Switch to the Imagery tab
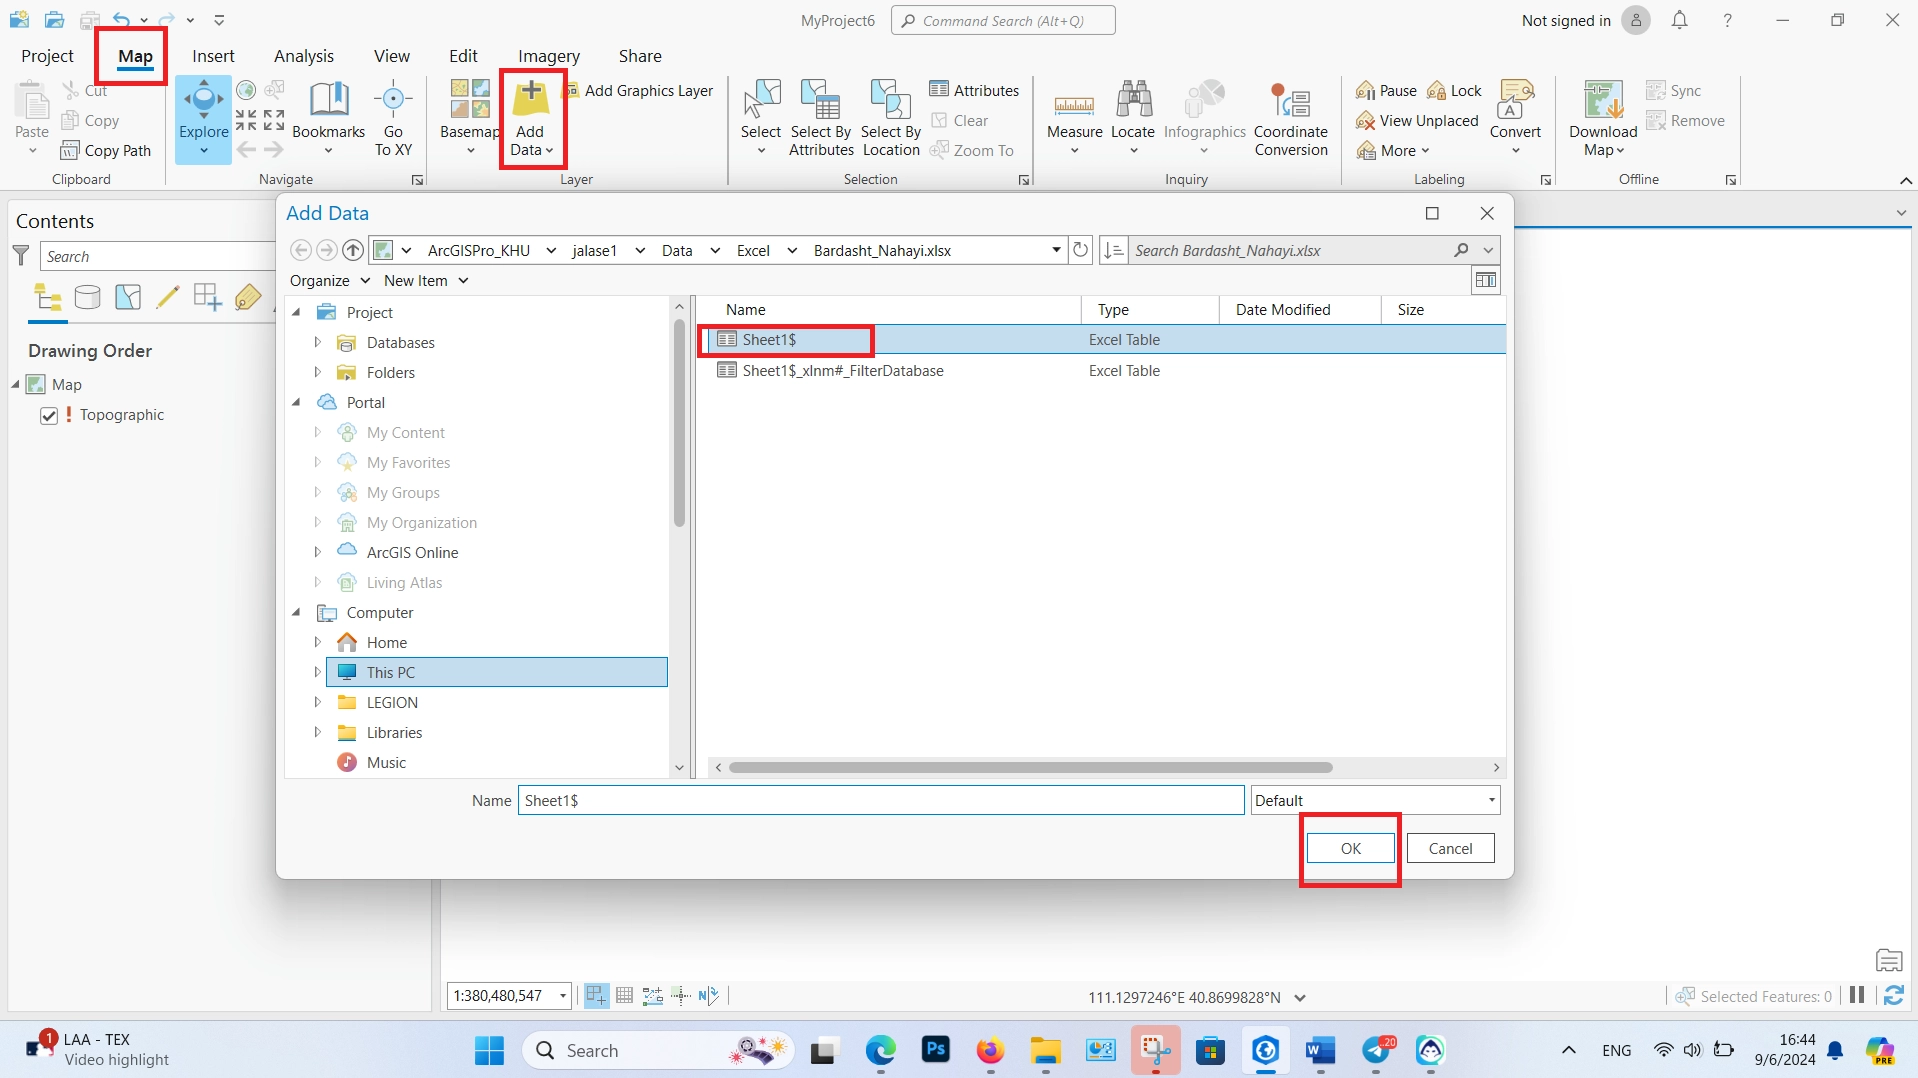1918x1078 pixels. (x=549, y=56)
